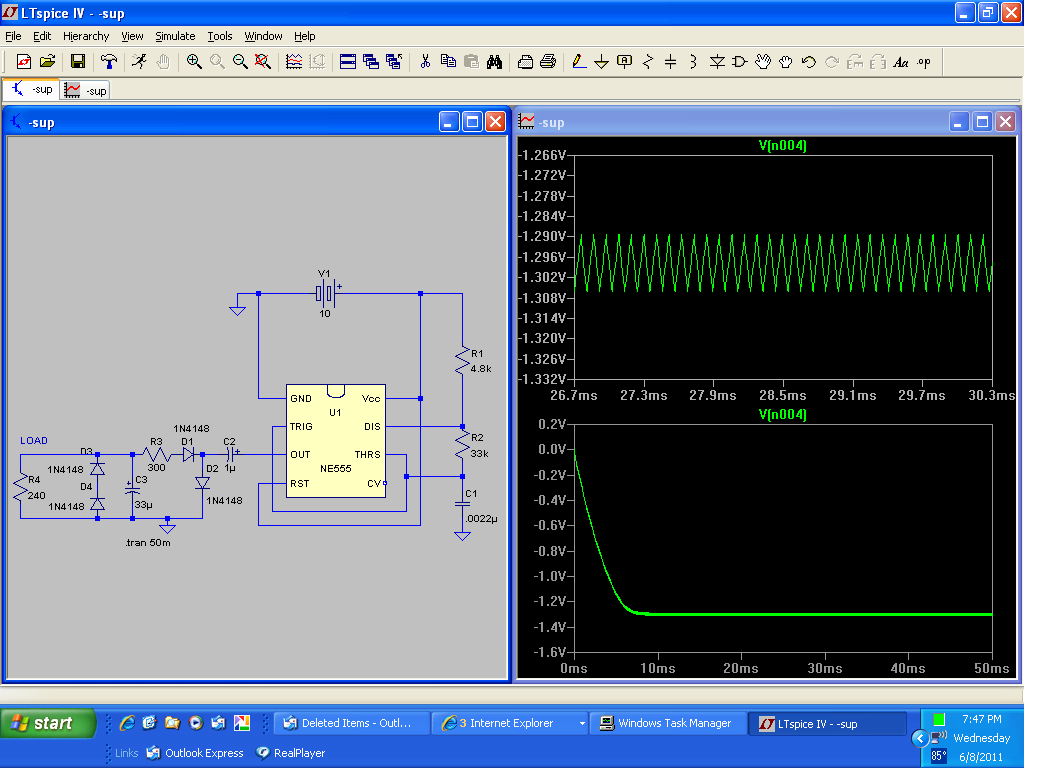Open the File menu
Viewport: 1042px width, 770px height.
13,36
